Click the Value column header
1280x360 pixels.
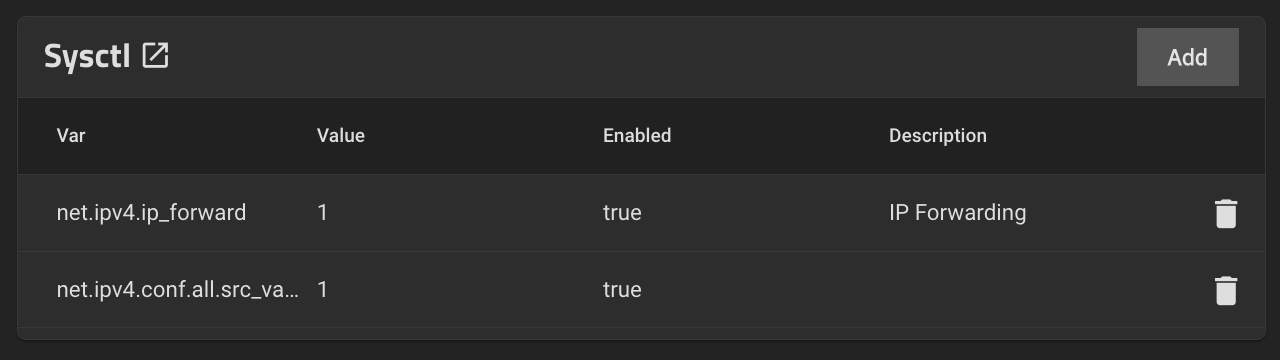(x=341, y=135)
